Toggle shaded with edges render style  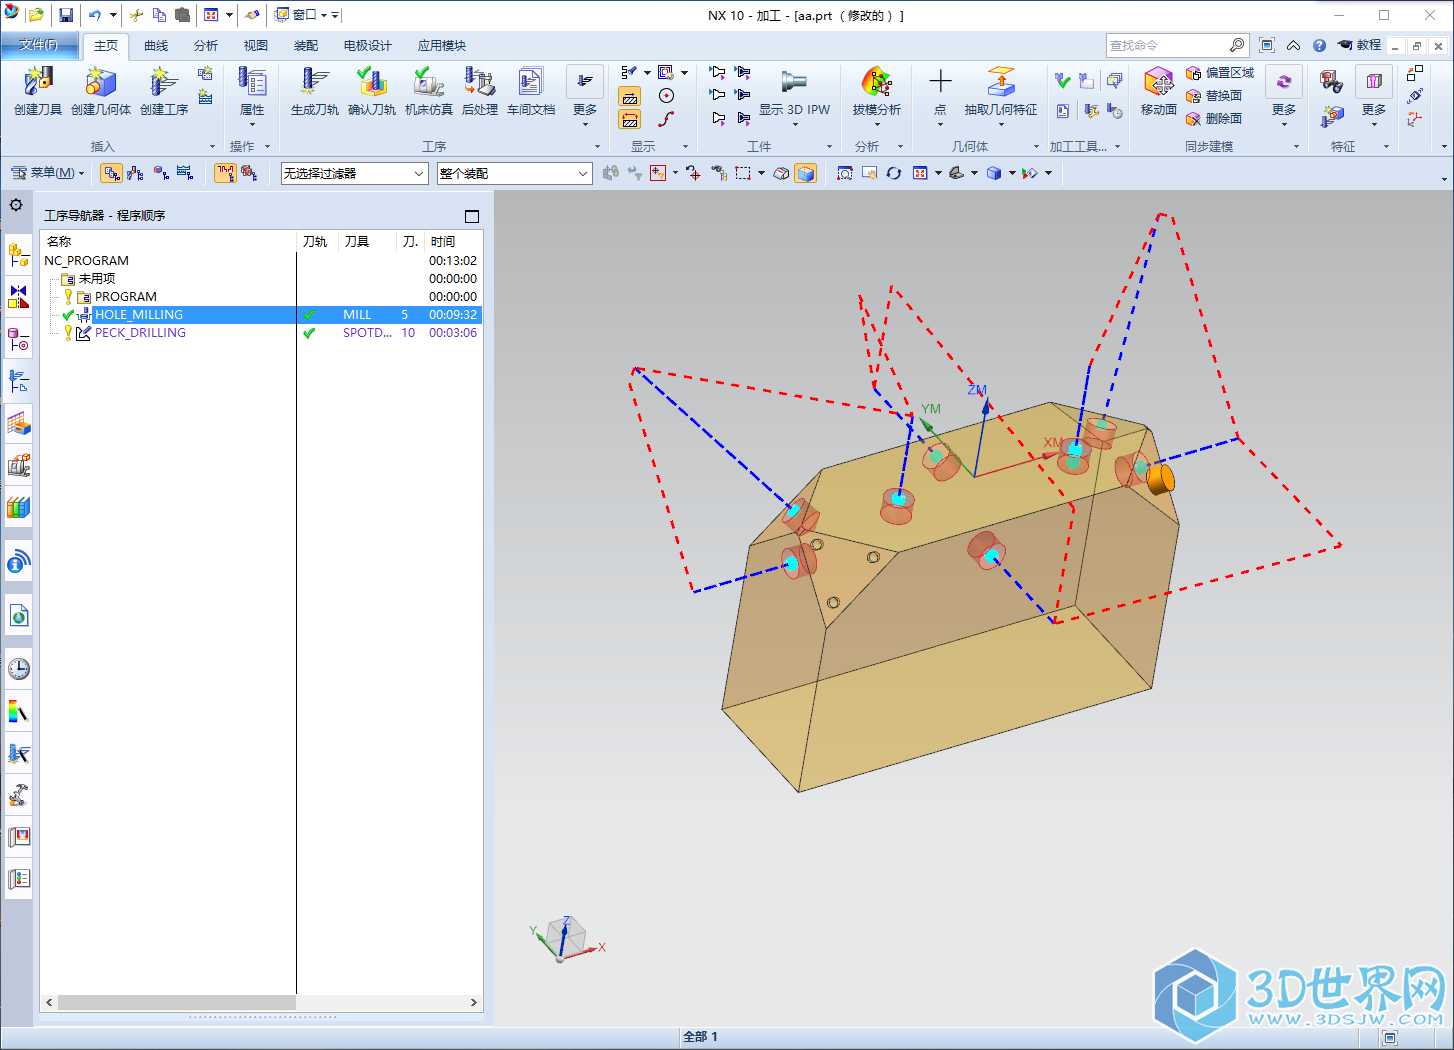[805, 173]
